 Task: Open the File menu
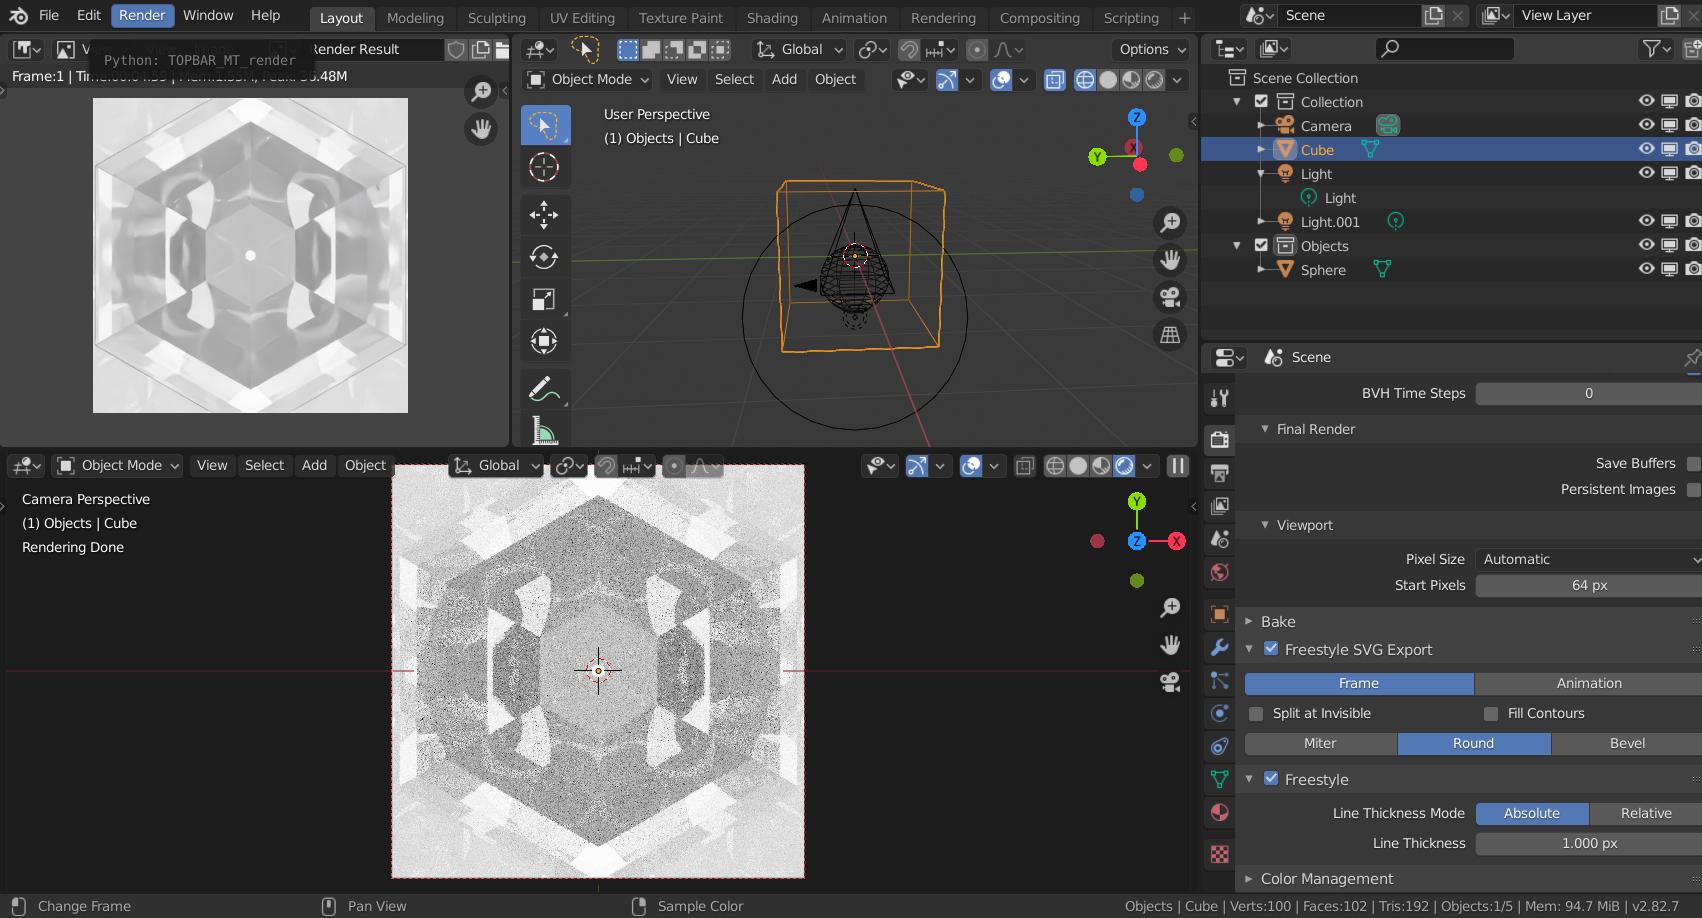click(49, 15)
